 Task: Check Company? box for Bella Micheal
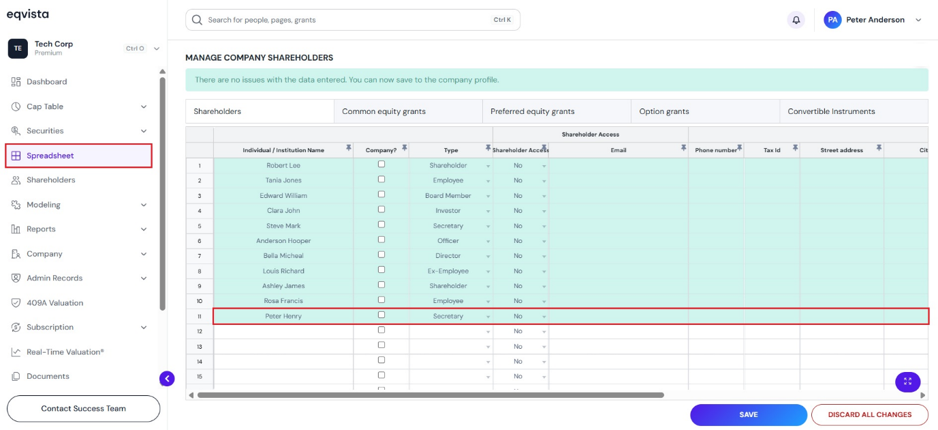pyautogui.click(x=382, y=255)
